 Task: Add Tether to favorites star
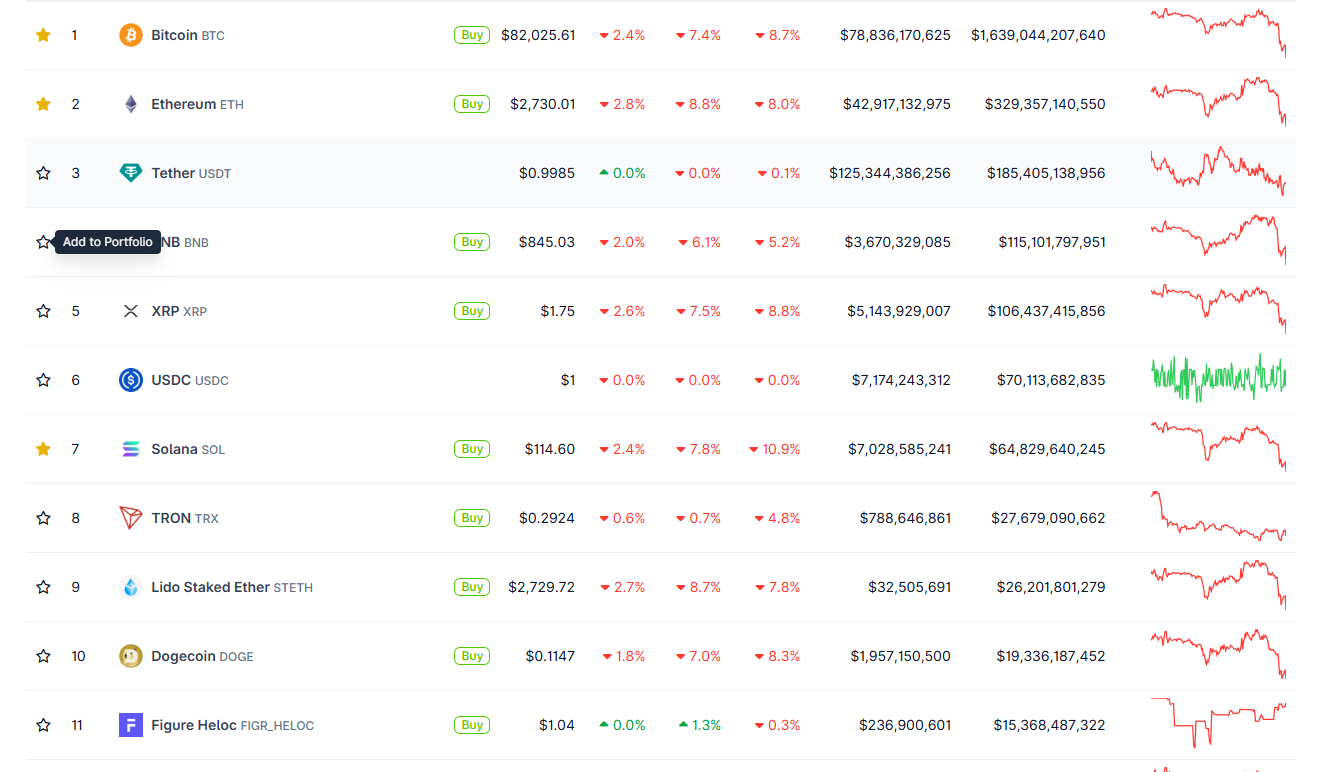pos(43,172)
